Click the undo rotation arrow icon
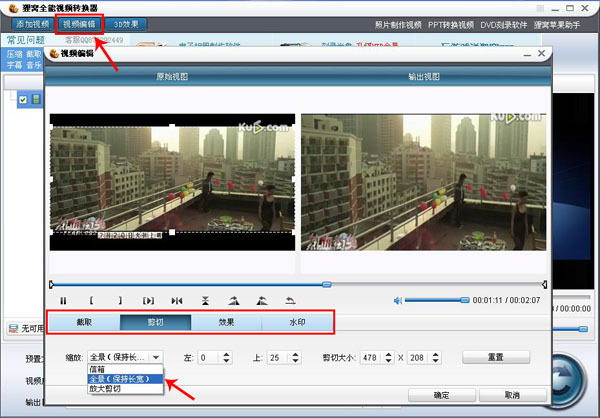The image size is (600, 418). 290,301
